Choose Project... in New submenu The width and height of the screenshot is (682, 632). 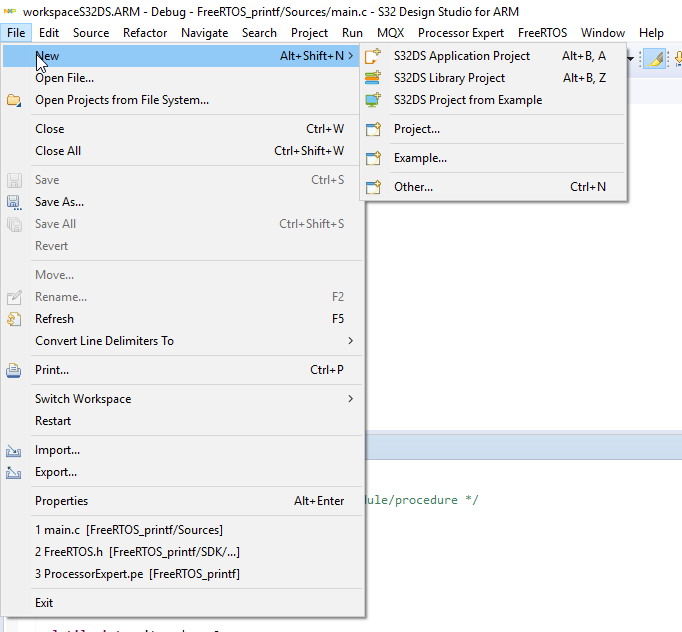tap(493, 129)
